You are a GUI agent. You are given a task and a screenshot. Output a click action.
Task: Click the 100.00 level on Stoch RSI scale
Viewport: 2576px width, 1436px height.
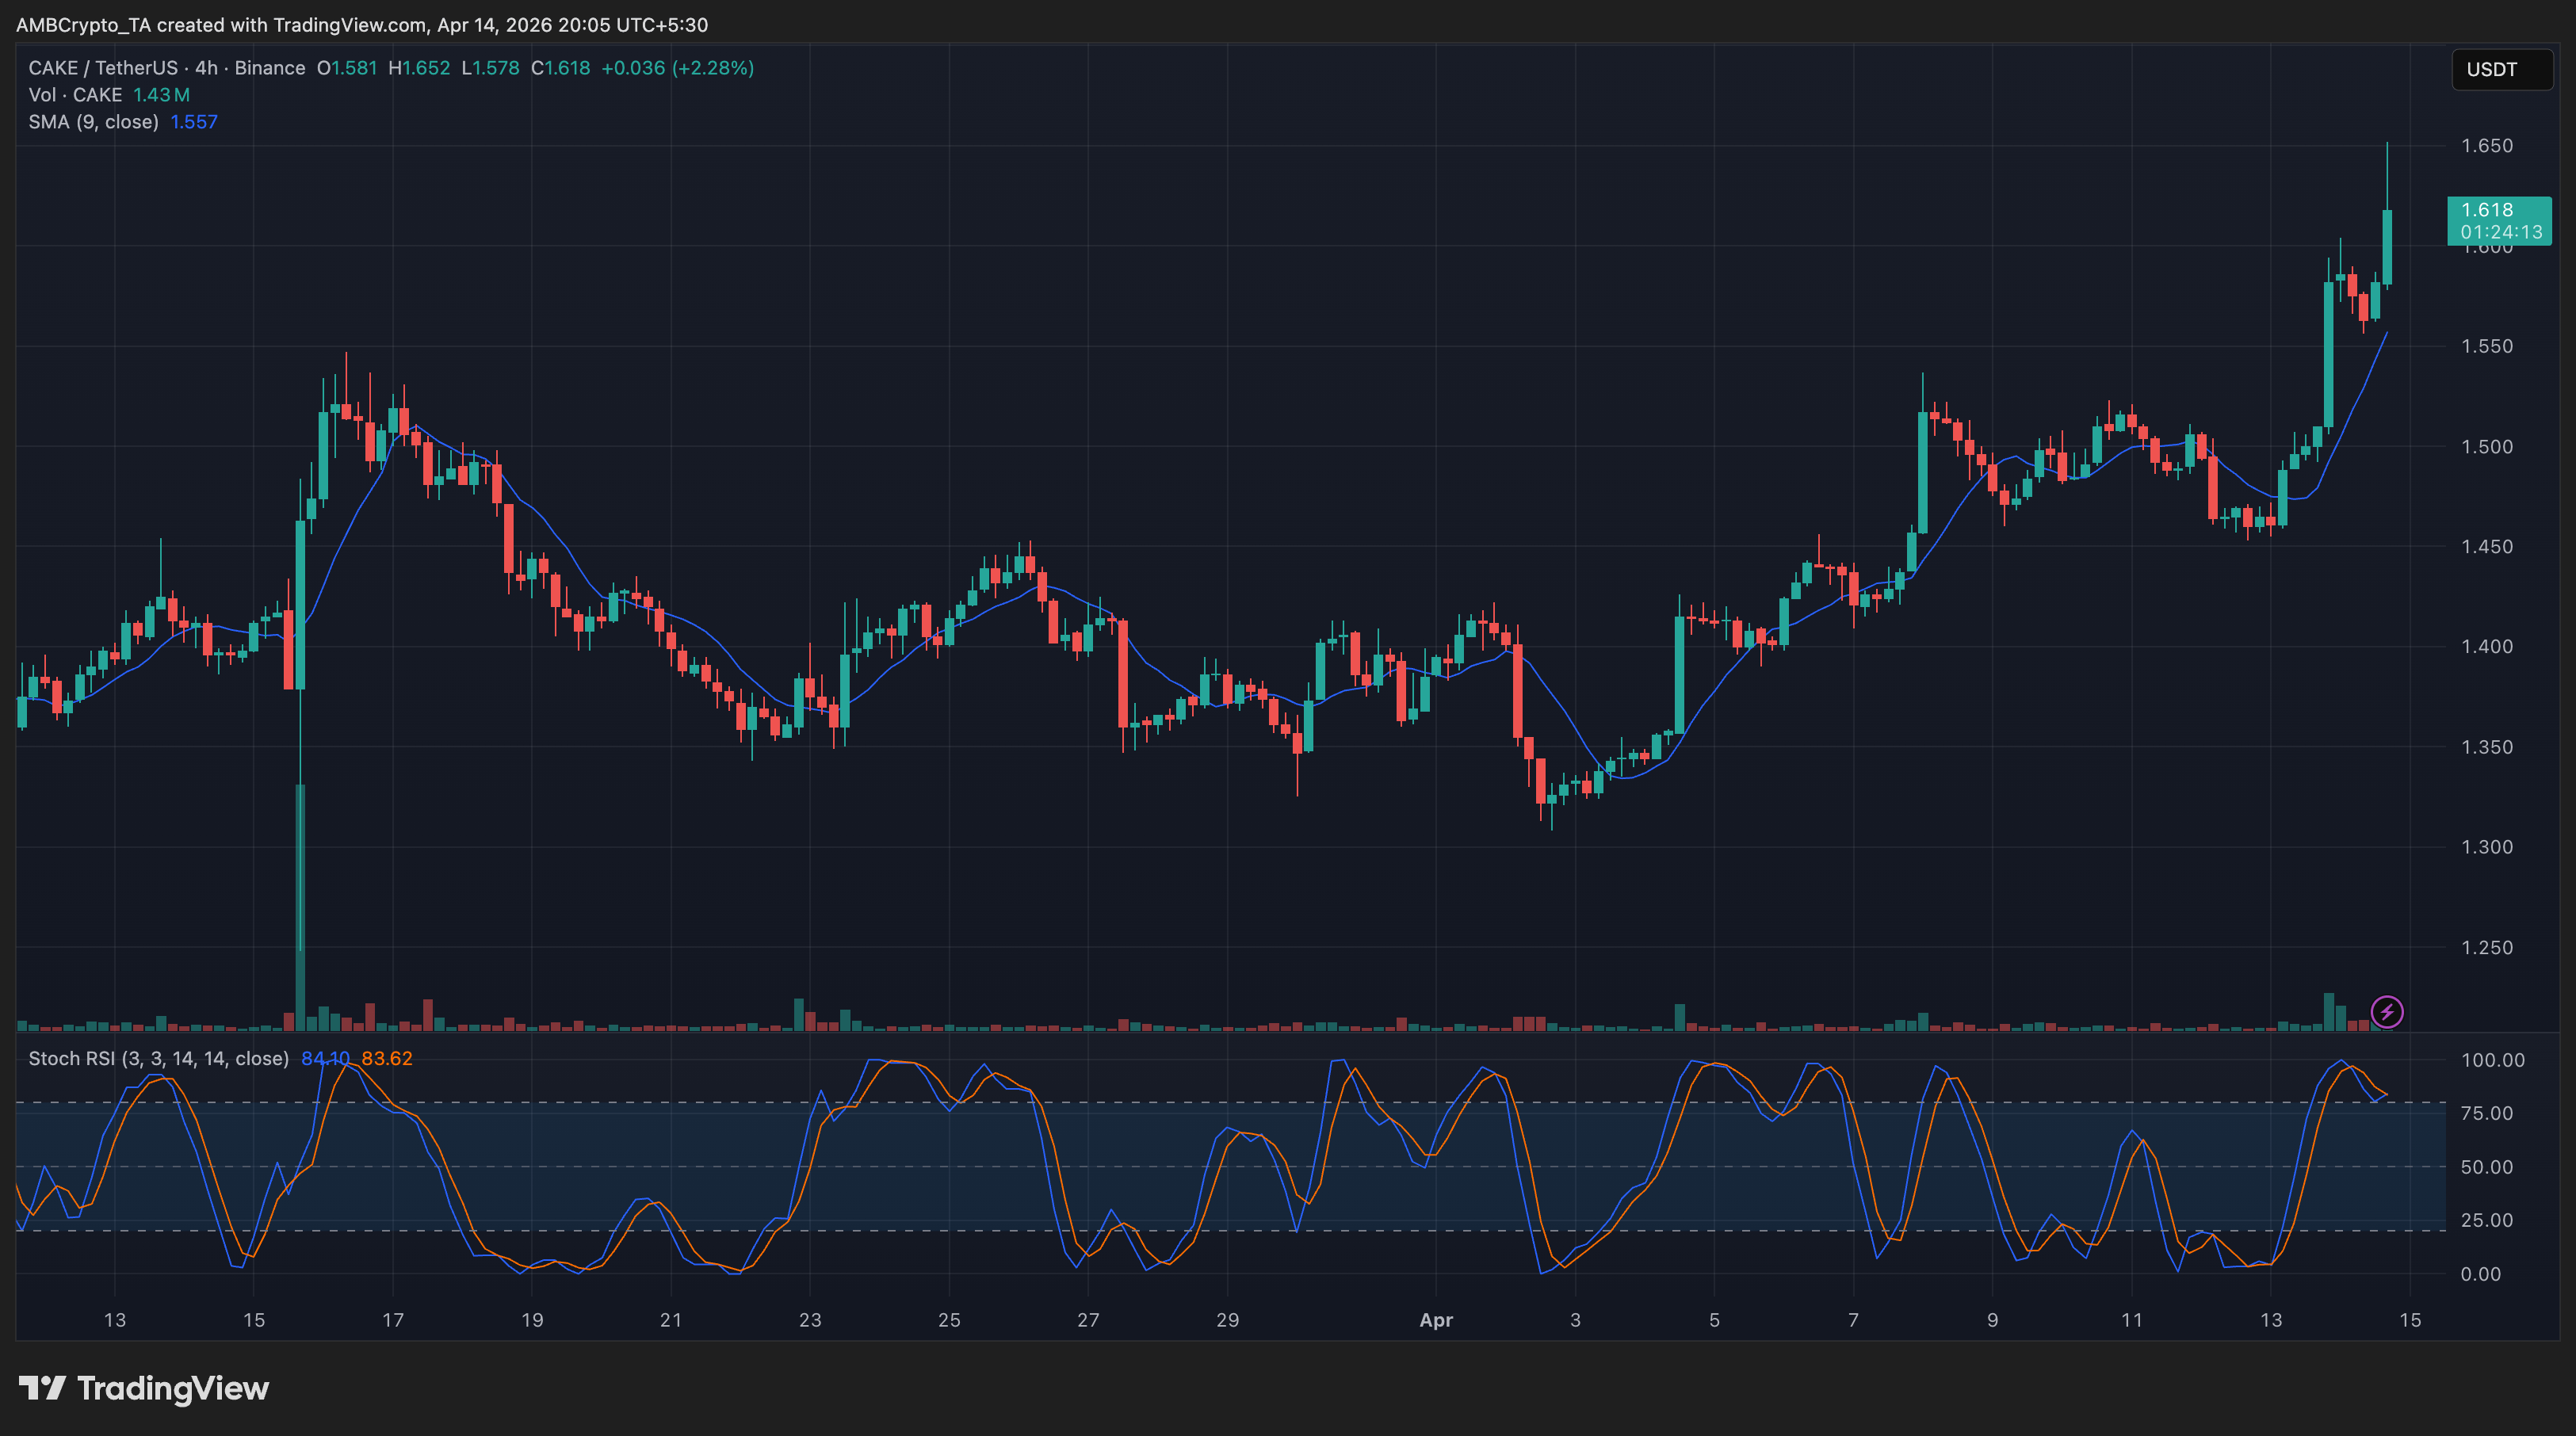point(2492,1060)
